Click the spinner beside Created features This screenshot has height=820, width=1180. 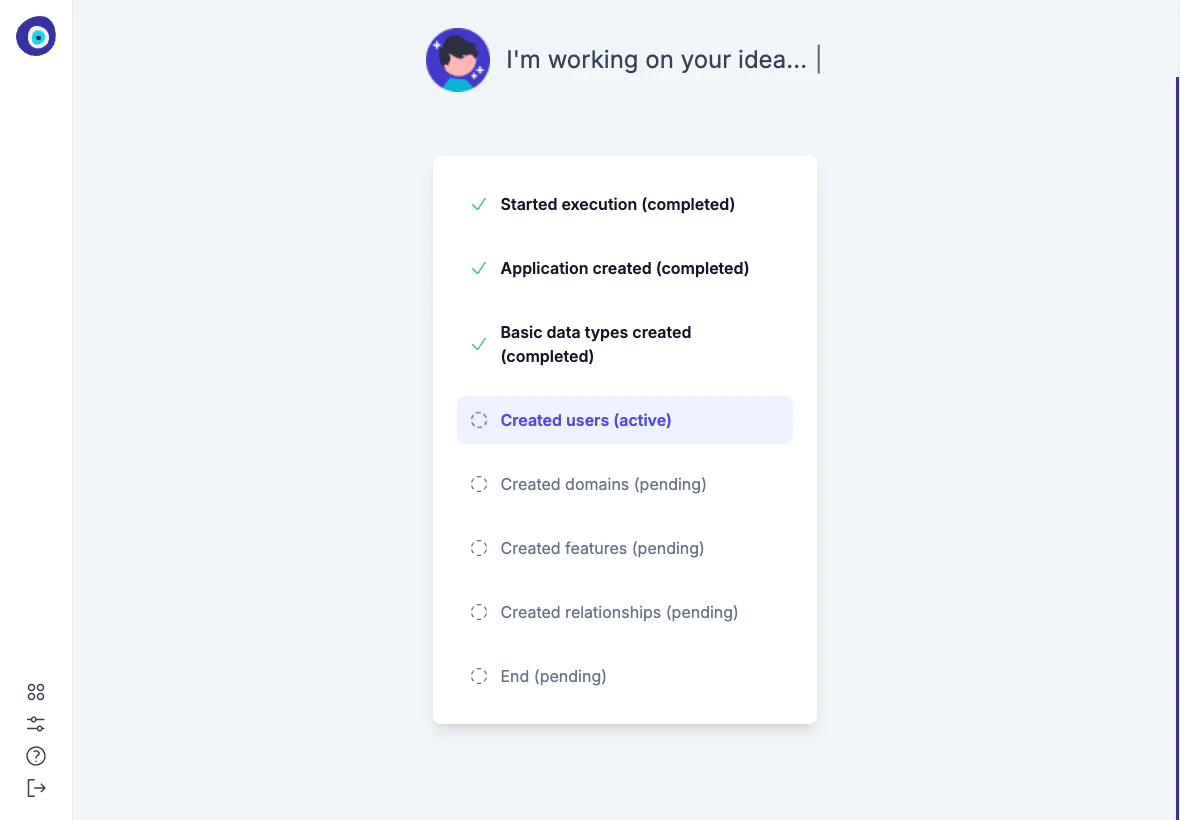click(x=478, y=548)
